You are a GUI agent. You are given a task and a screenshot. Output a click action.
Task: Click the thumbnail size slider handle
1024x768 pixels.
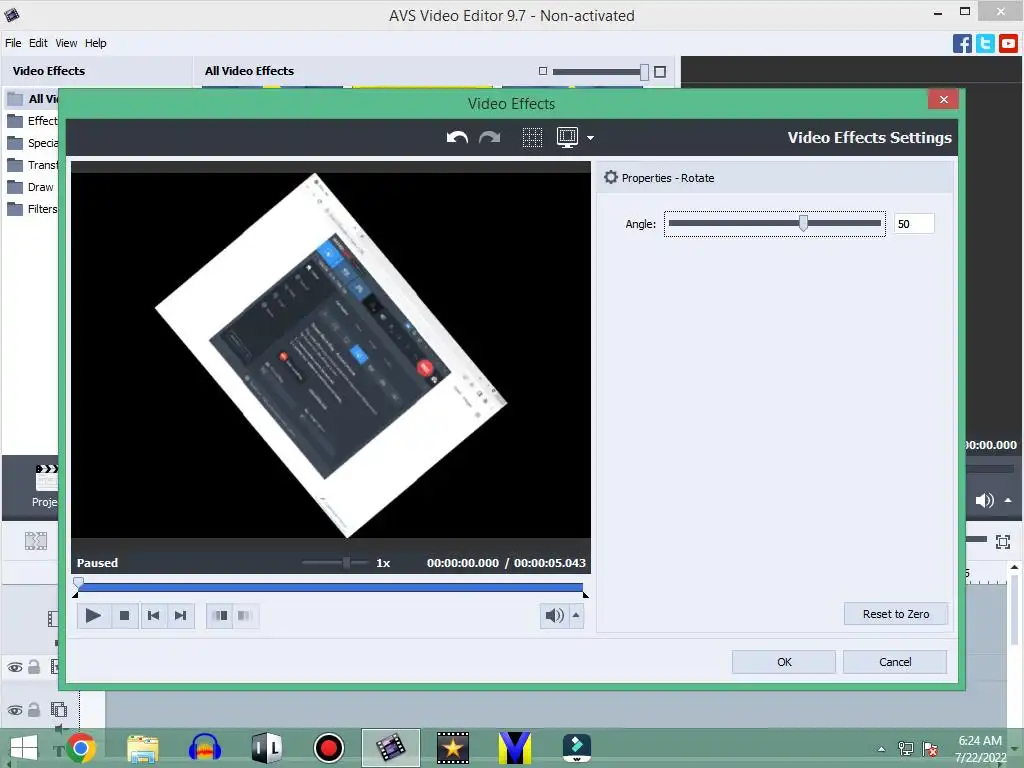point(644,71)
